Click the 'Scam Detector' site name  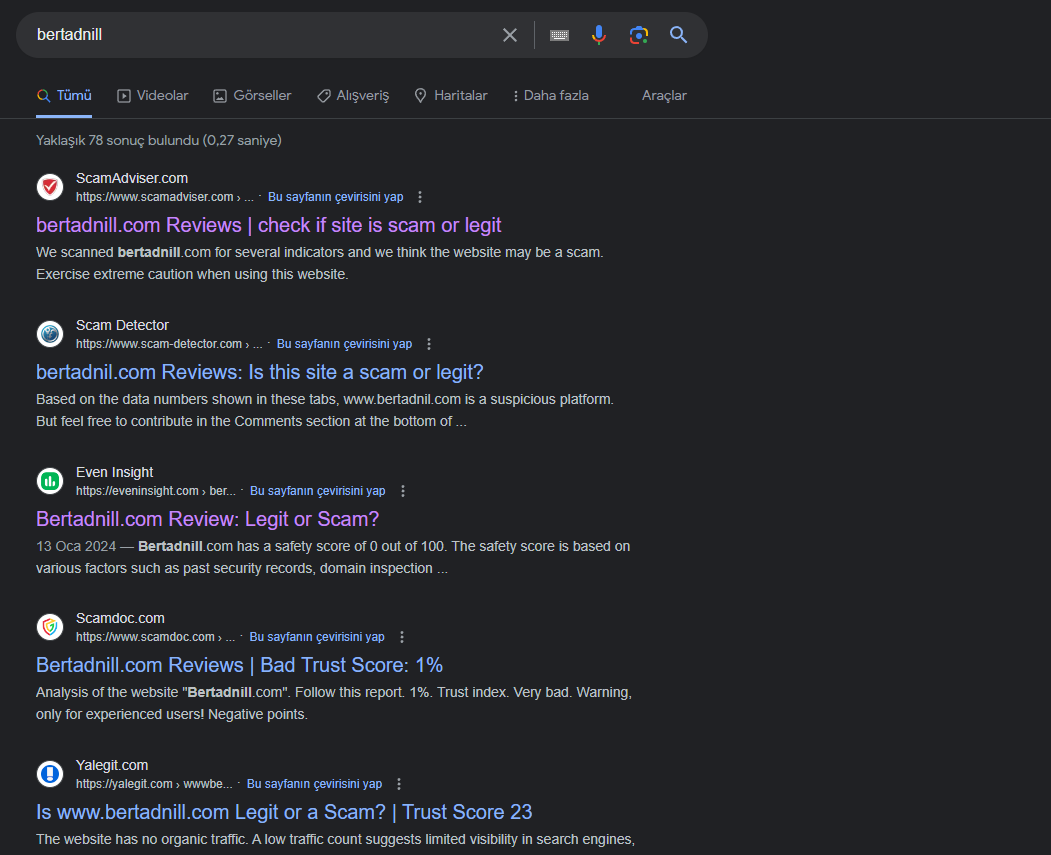tap(122, 325)
